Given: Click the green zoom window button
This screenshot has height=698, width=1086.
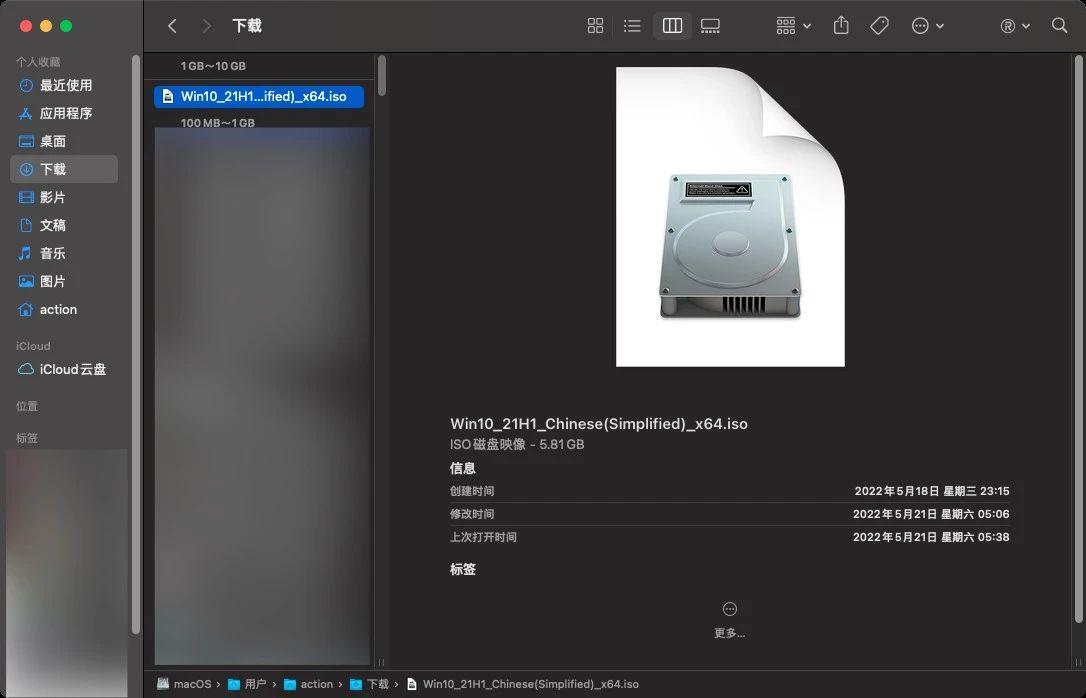Looking at the screenshot, I should 66,26.
